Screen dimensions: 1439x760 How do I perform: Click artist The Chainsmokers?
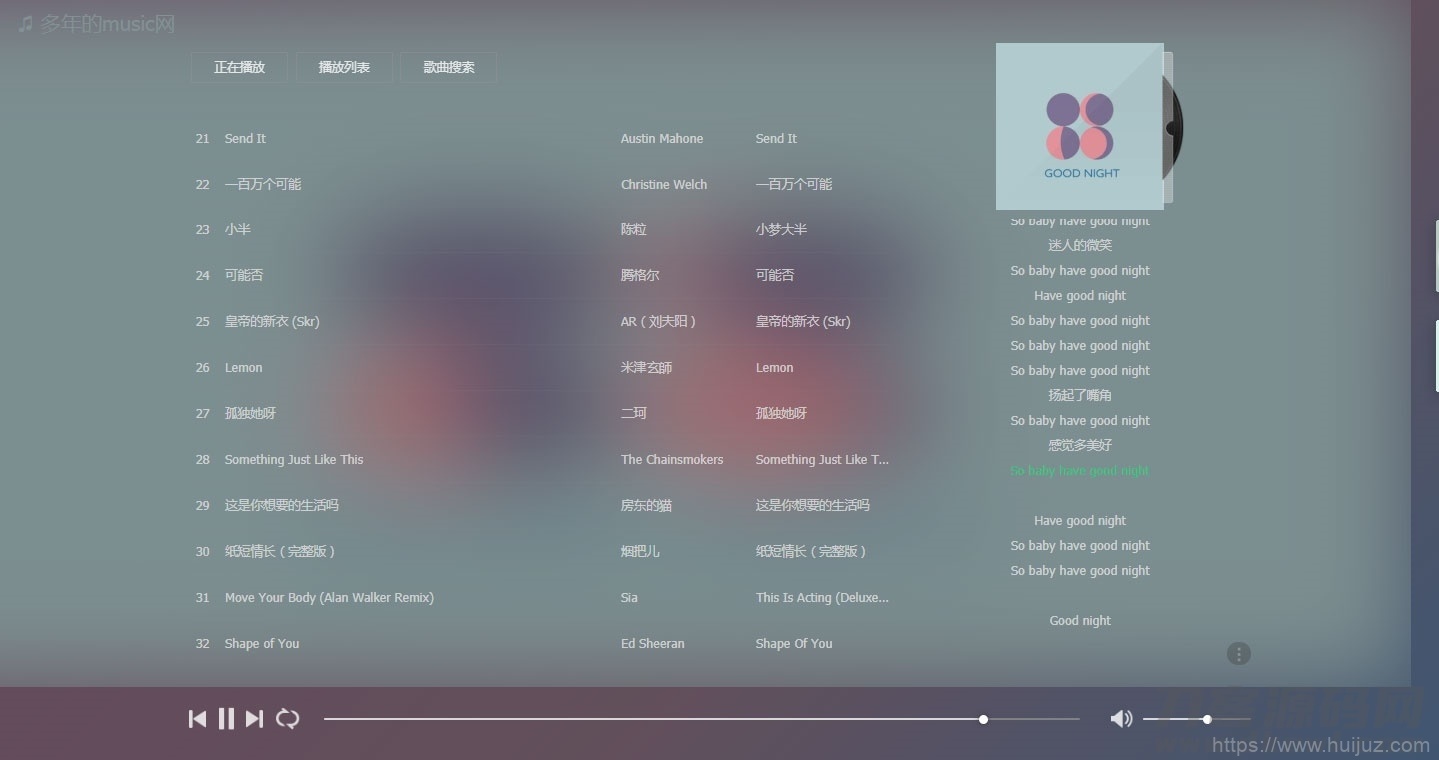(x=672, y=460)
